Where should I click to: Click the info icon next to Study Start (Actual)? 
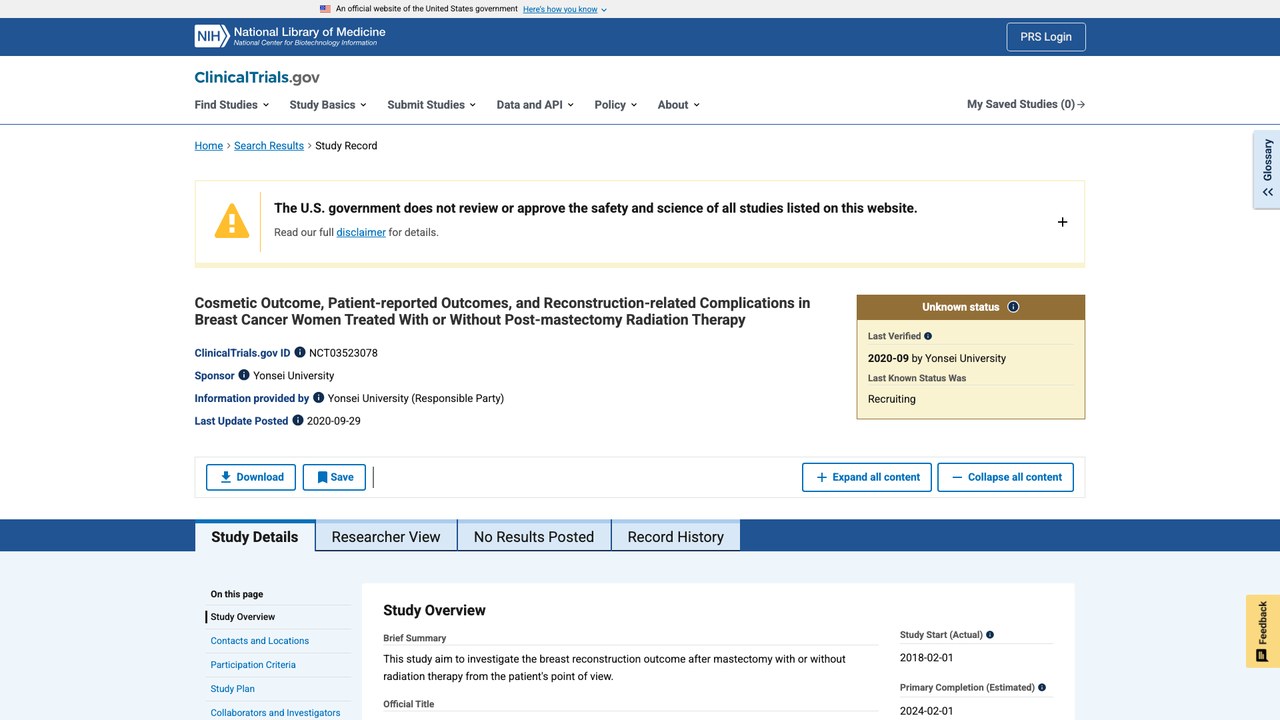coord(990,635)
